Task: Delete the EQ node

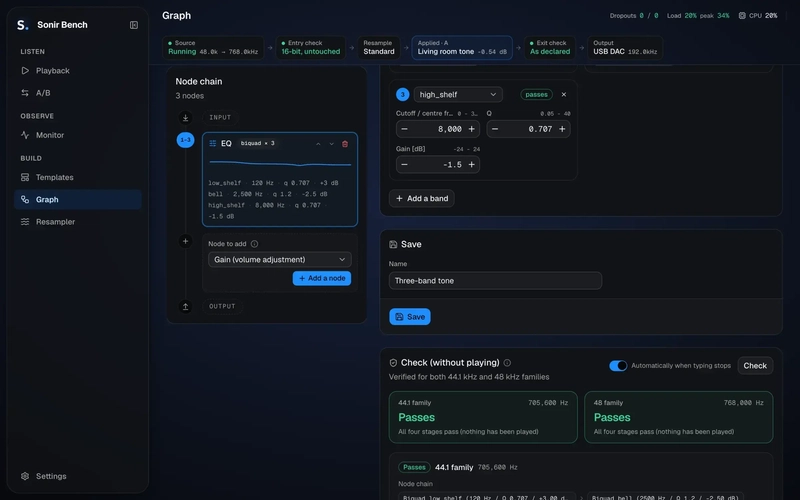Action: pyautogui.click(x=345, y=144)
